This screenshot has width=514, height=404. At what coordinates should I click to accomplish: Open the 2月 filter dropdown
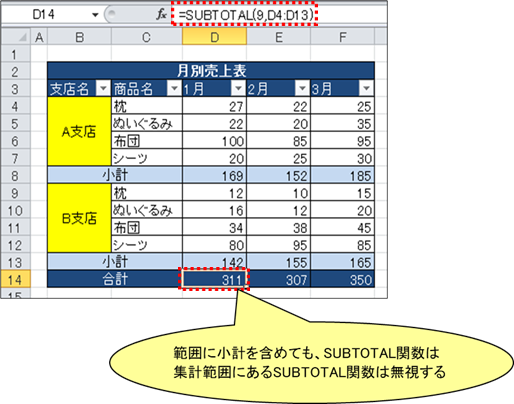(302, 88)
